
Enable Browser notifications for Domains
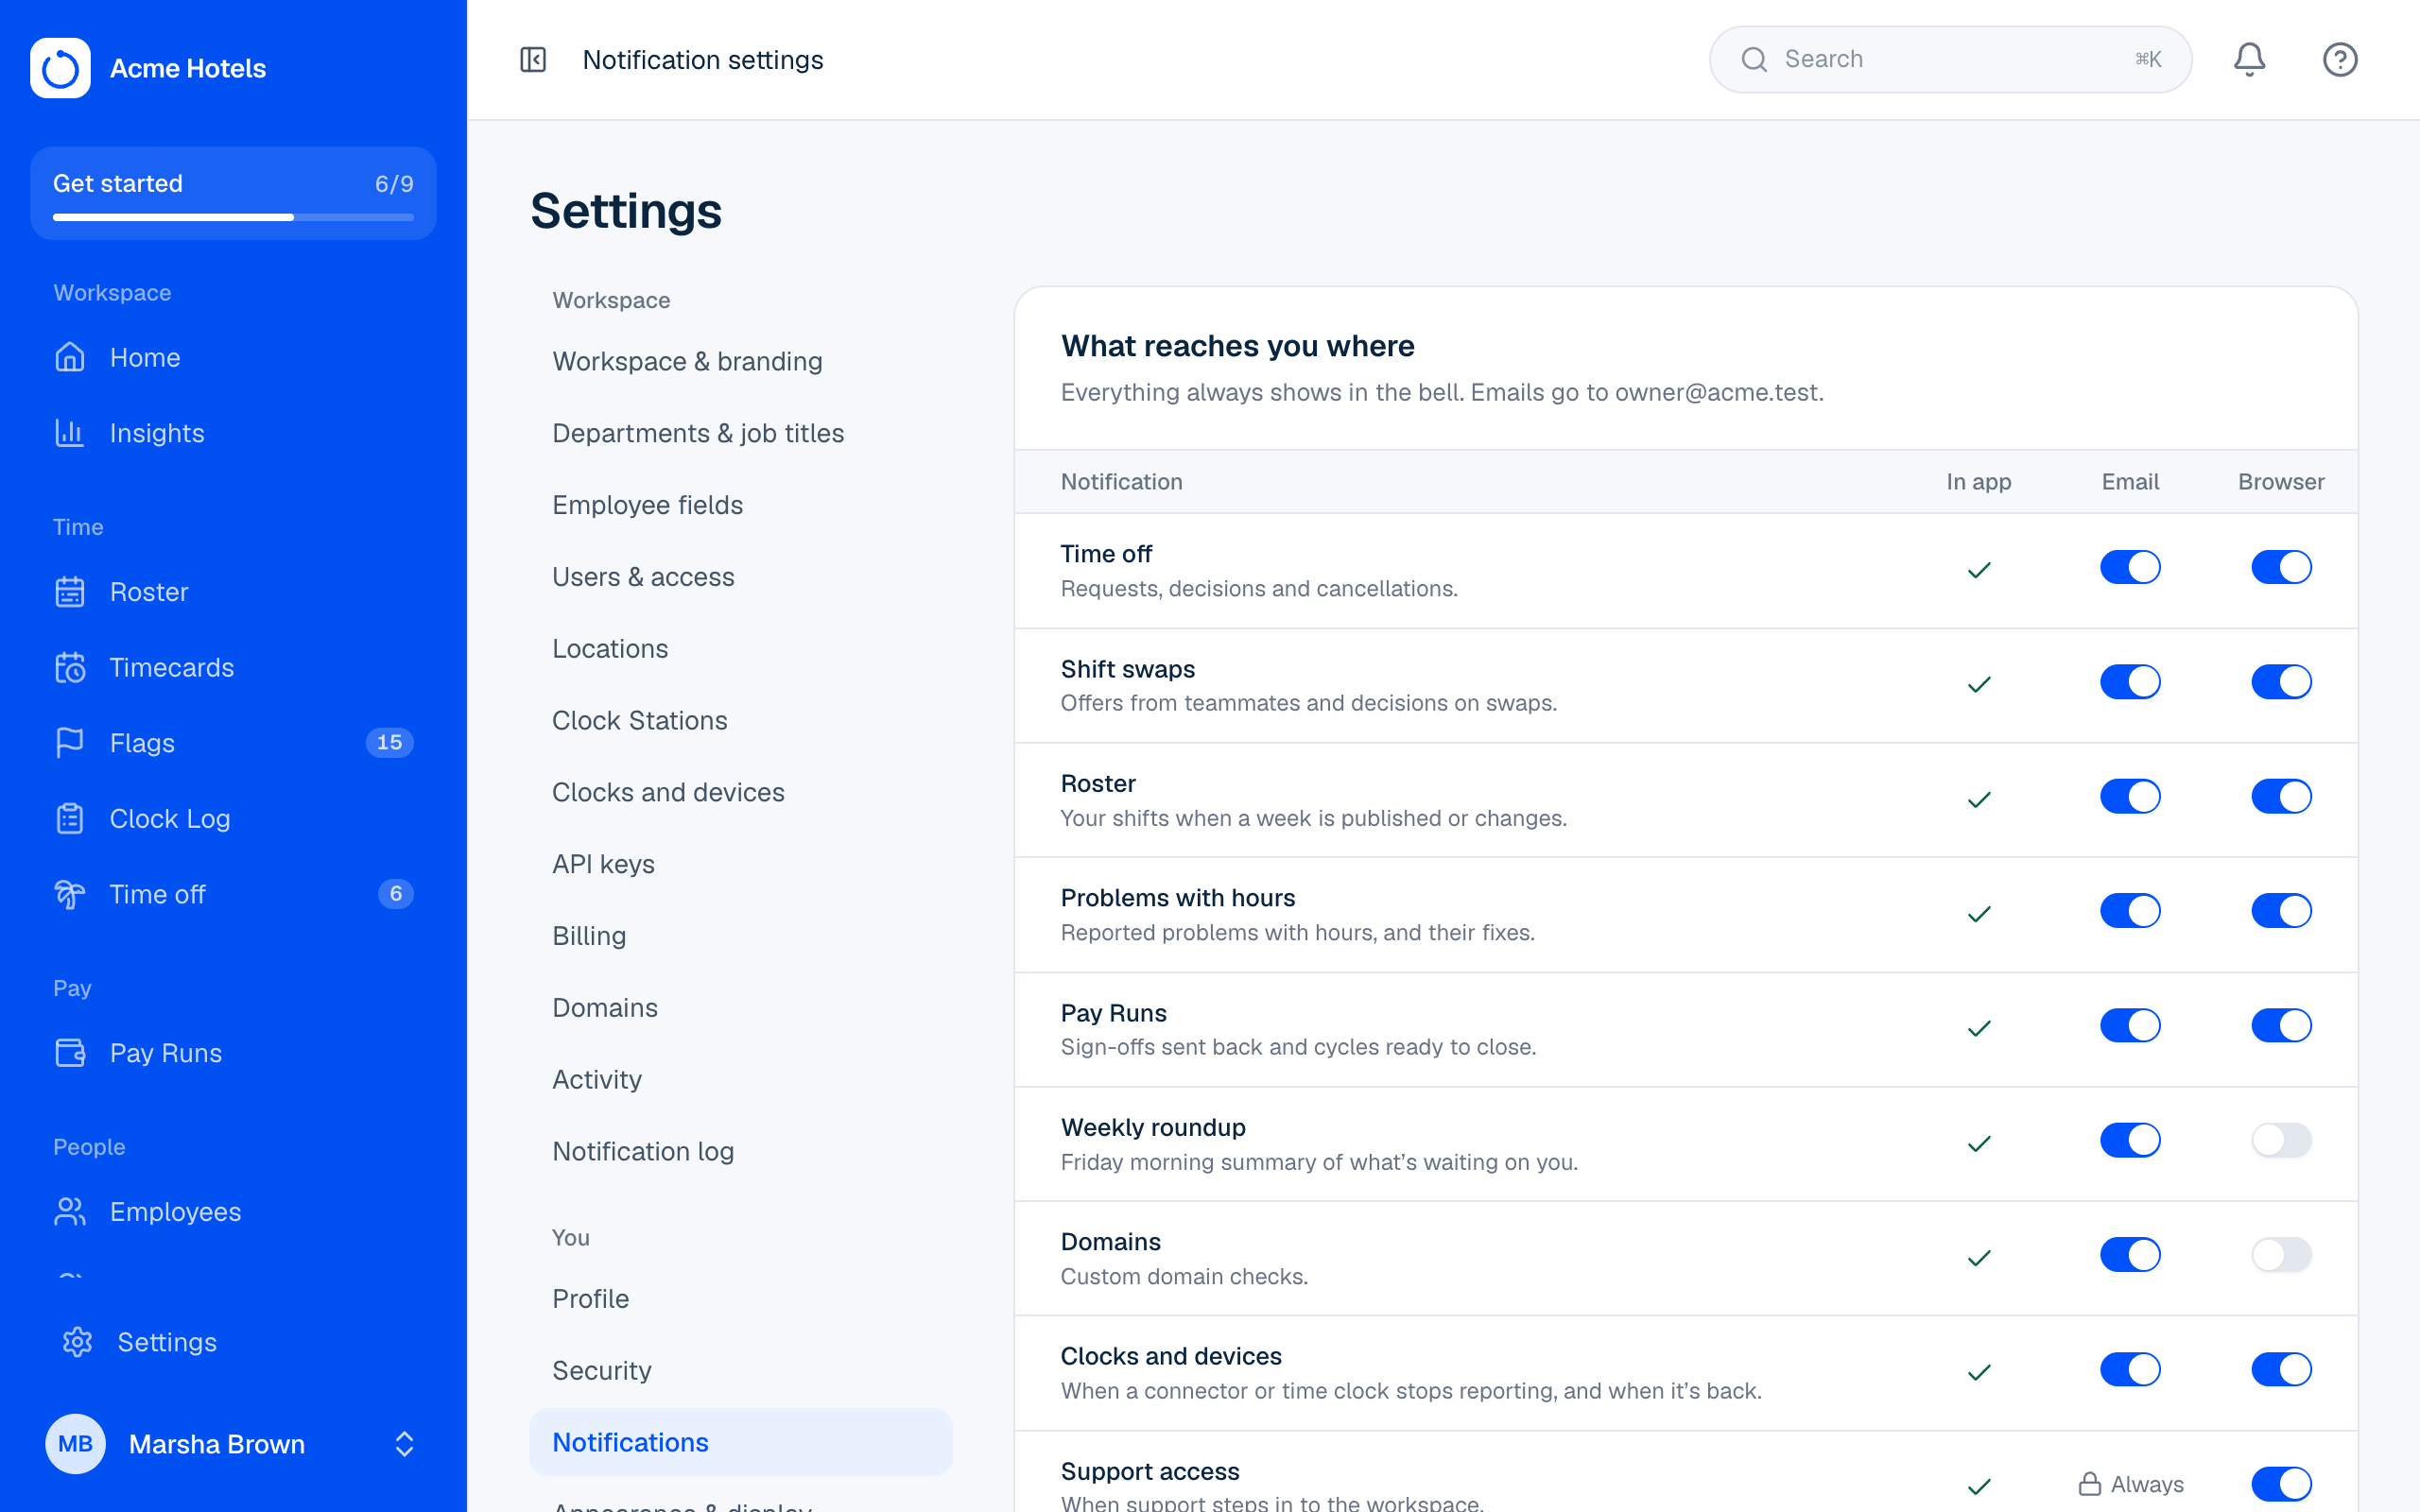2281,1254
